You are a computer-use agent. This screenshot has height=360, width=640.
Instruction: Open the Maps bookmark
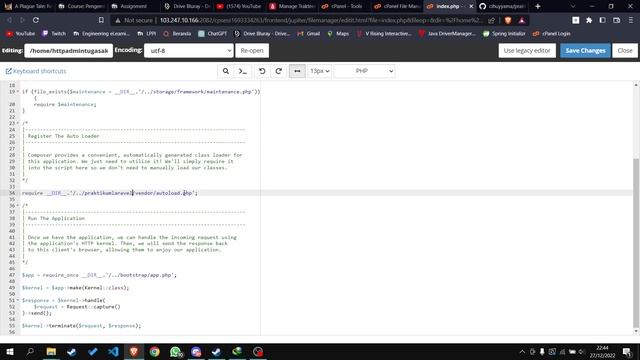(x=338, y=33)
